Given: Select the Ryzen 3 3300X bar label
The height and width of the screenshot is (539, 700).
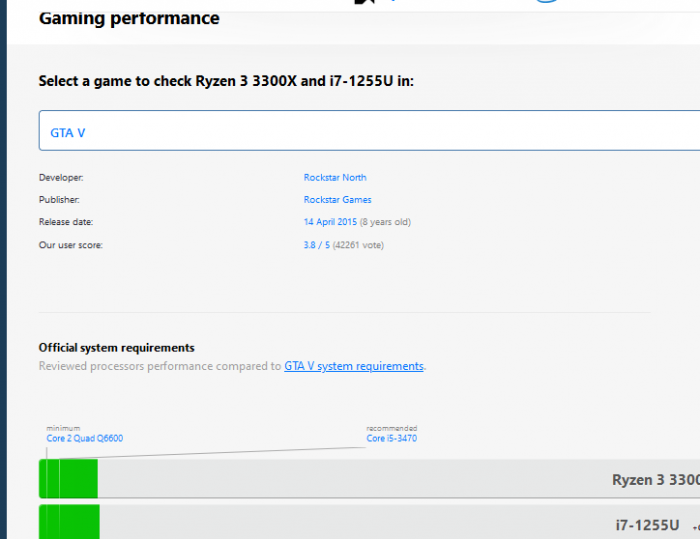Looking at the screenshot, I should coord(655,480).
